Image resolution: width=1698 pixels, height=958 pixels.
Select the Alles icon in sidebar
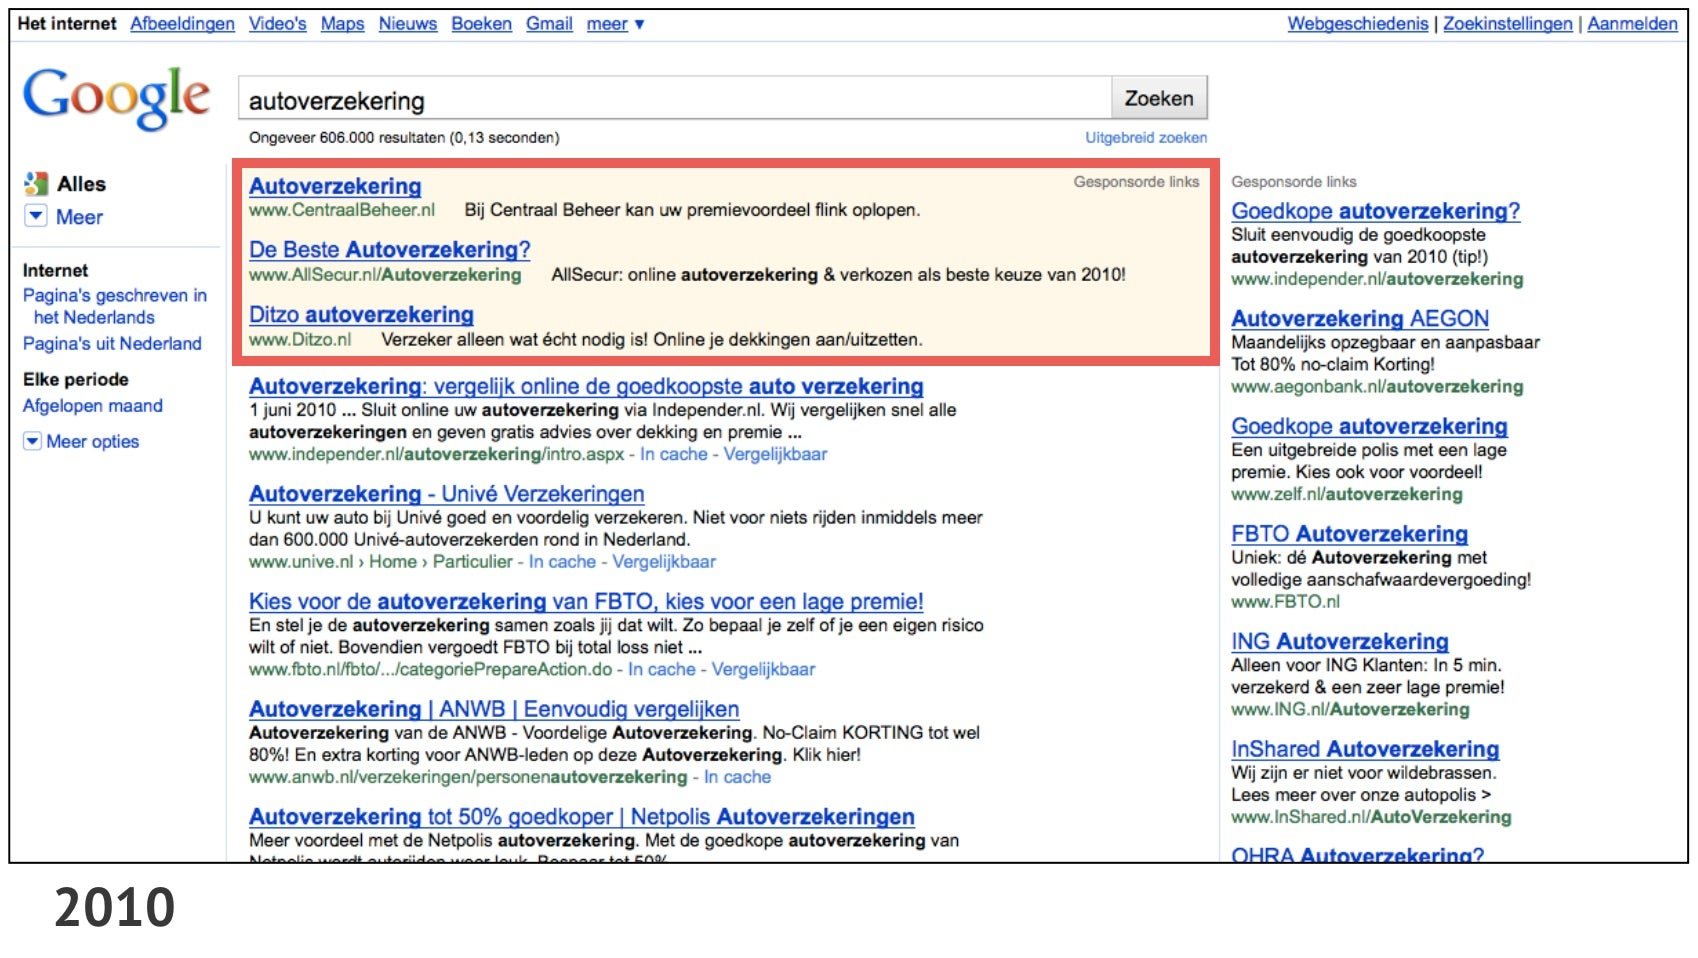point(36,184)
